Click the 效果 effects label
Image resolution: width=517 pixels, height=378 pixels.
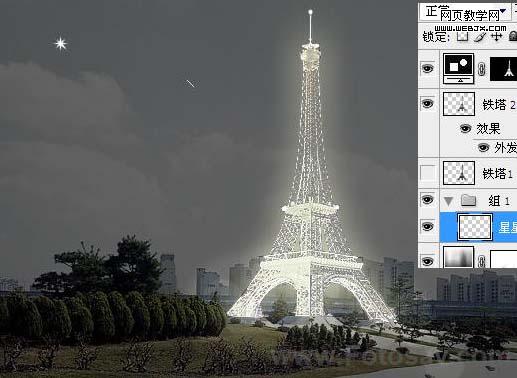pyautogui.click(x=488, y=129)
